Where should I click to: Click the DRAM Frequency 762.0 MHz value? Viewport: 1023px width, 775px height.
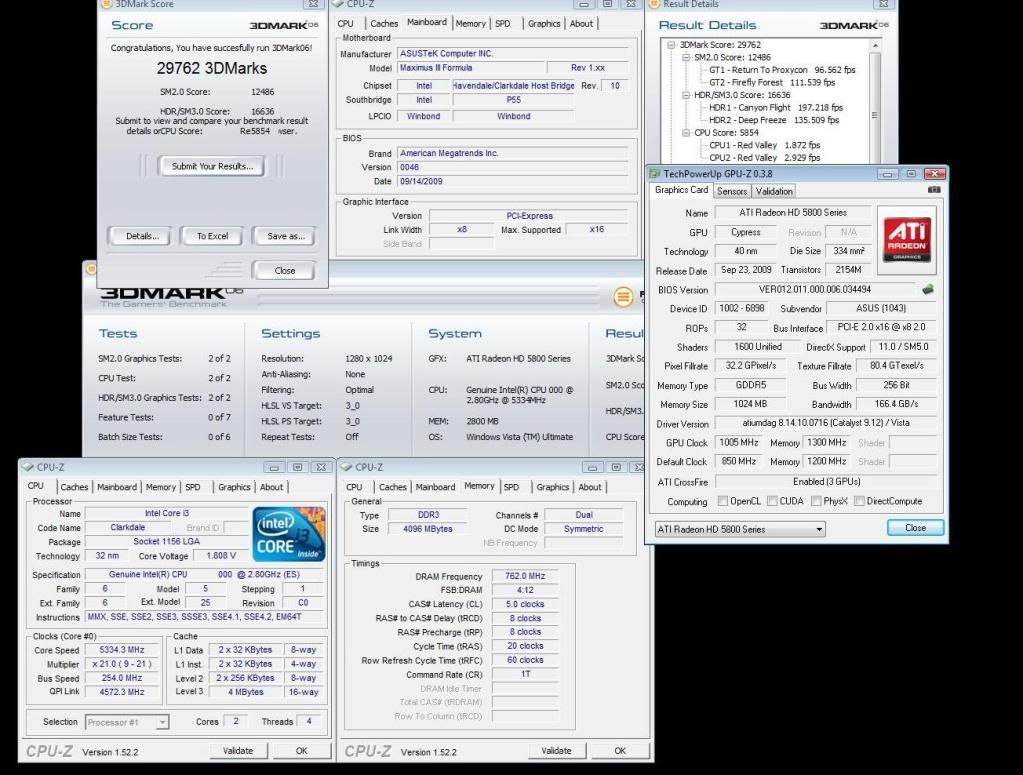524,575
